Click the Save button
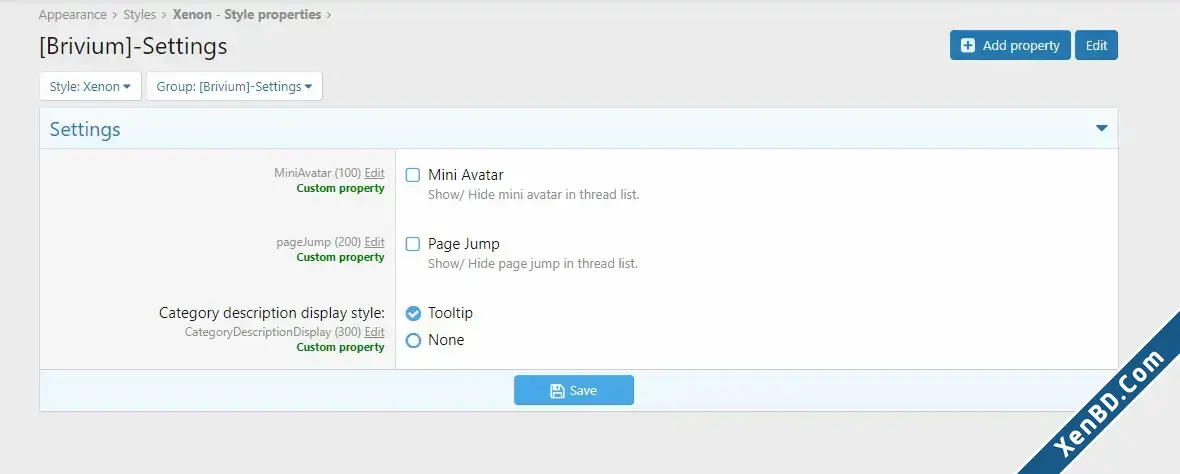 coord(573,390)
